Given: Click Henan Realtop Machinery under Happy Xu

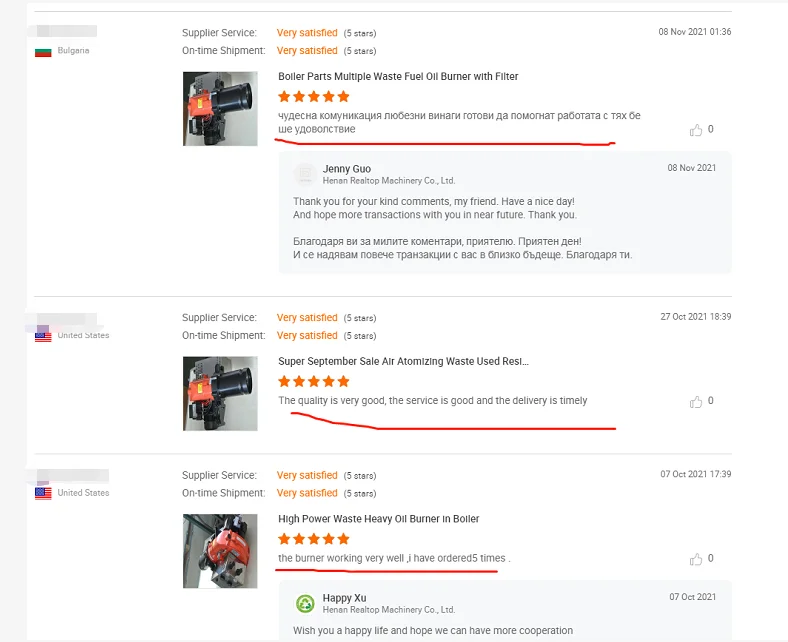Looking at the screenshot, I should [388, 610].
